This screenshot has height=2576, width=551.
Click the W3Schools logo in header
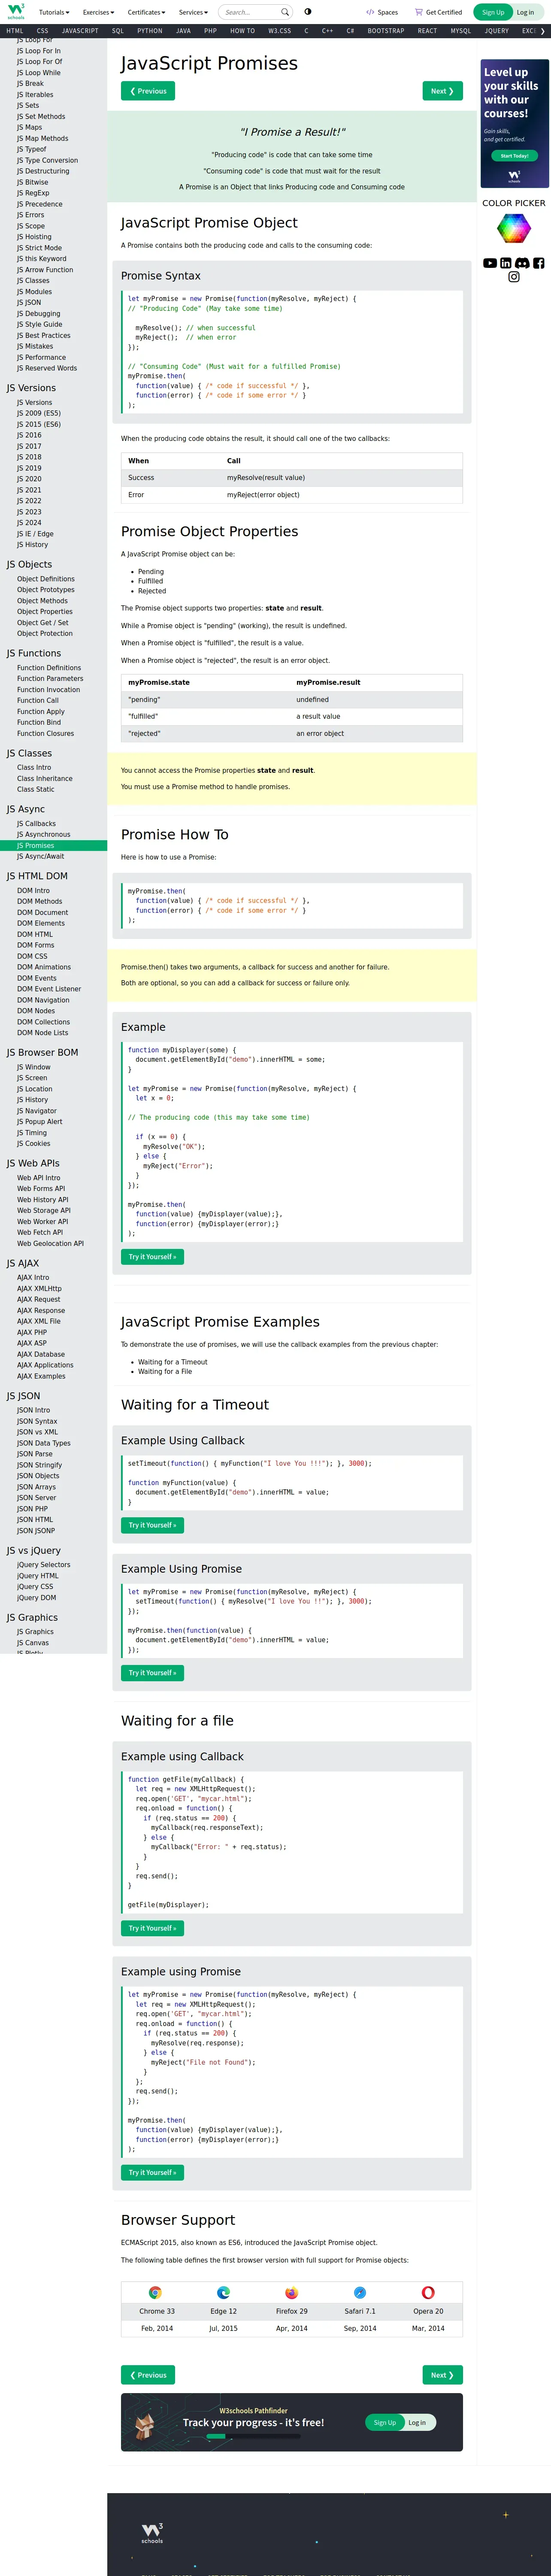[16, 12]
